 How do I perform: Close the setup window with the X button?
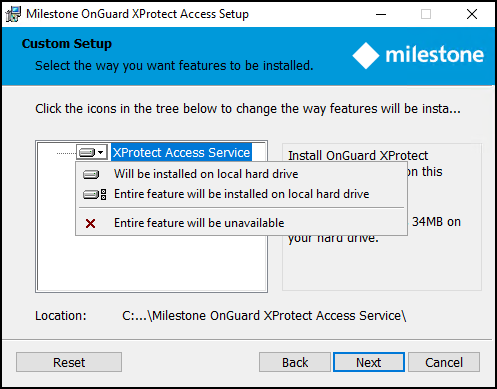pos(472,14)
